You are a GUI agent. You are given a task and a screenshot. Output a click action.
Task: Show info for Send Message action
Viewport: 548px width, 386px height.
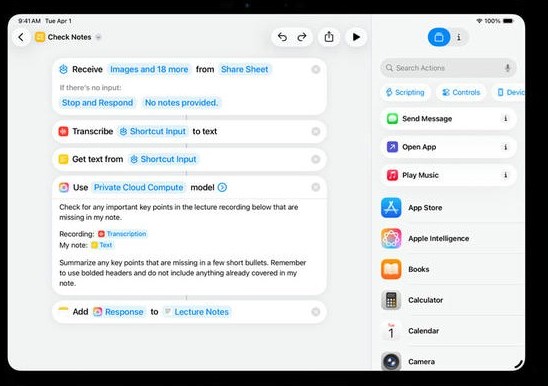505,119
